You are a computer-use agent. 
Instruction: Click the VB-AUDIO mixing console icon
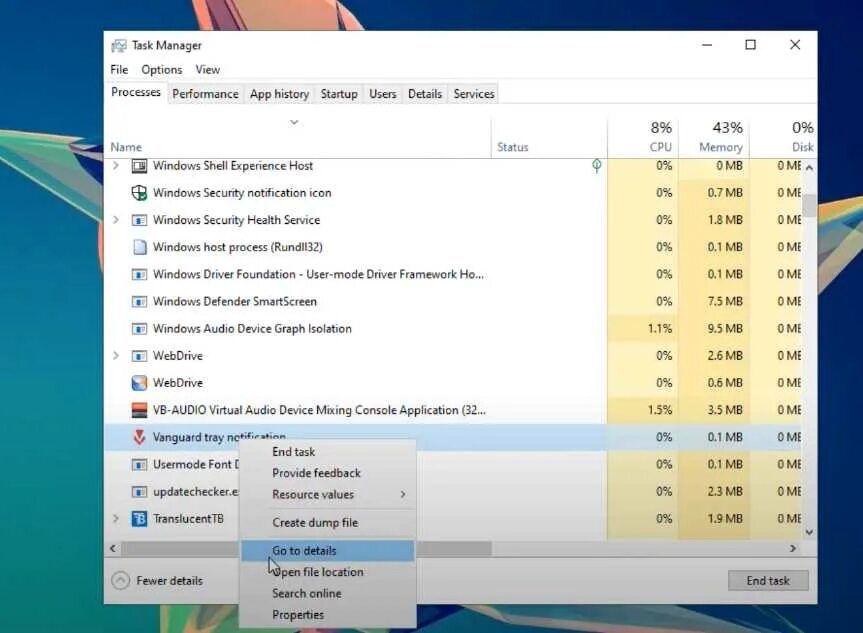(139, 410)
